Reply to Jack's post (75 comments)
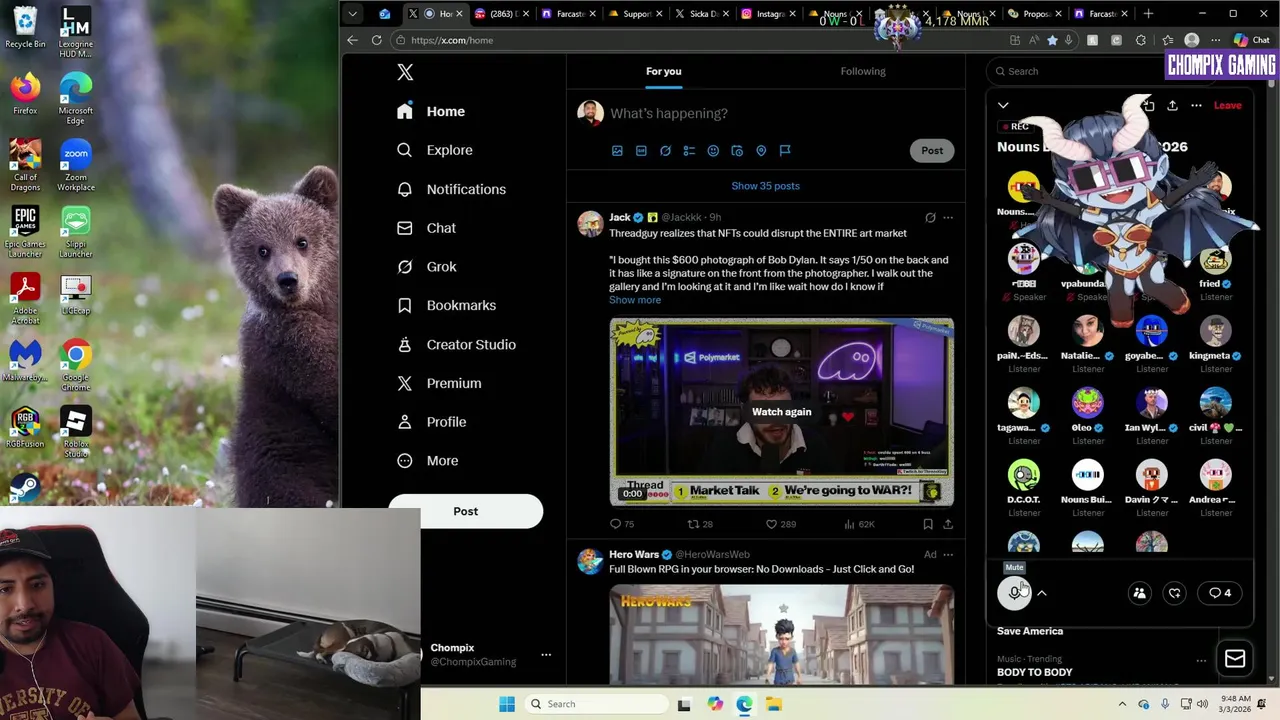Screen dimensions: 1280x720 622,524
